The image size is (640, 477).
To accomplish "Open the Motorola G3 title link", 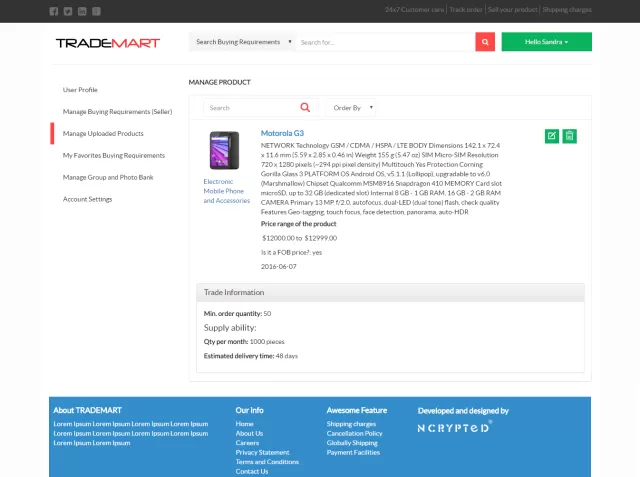I will 282,133.
